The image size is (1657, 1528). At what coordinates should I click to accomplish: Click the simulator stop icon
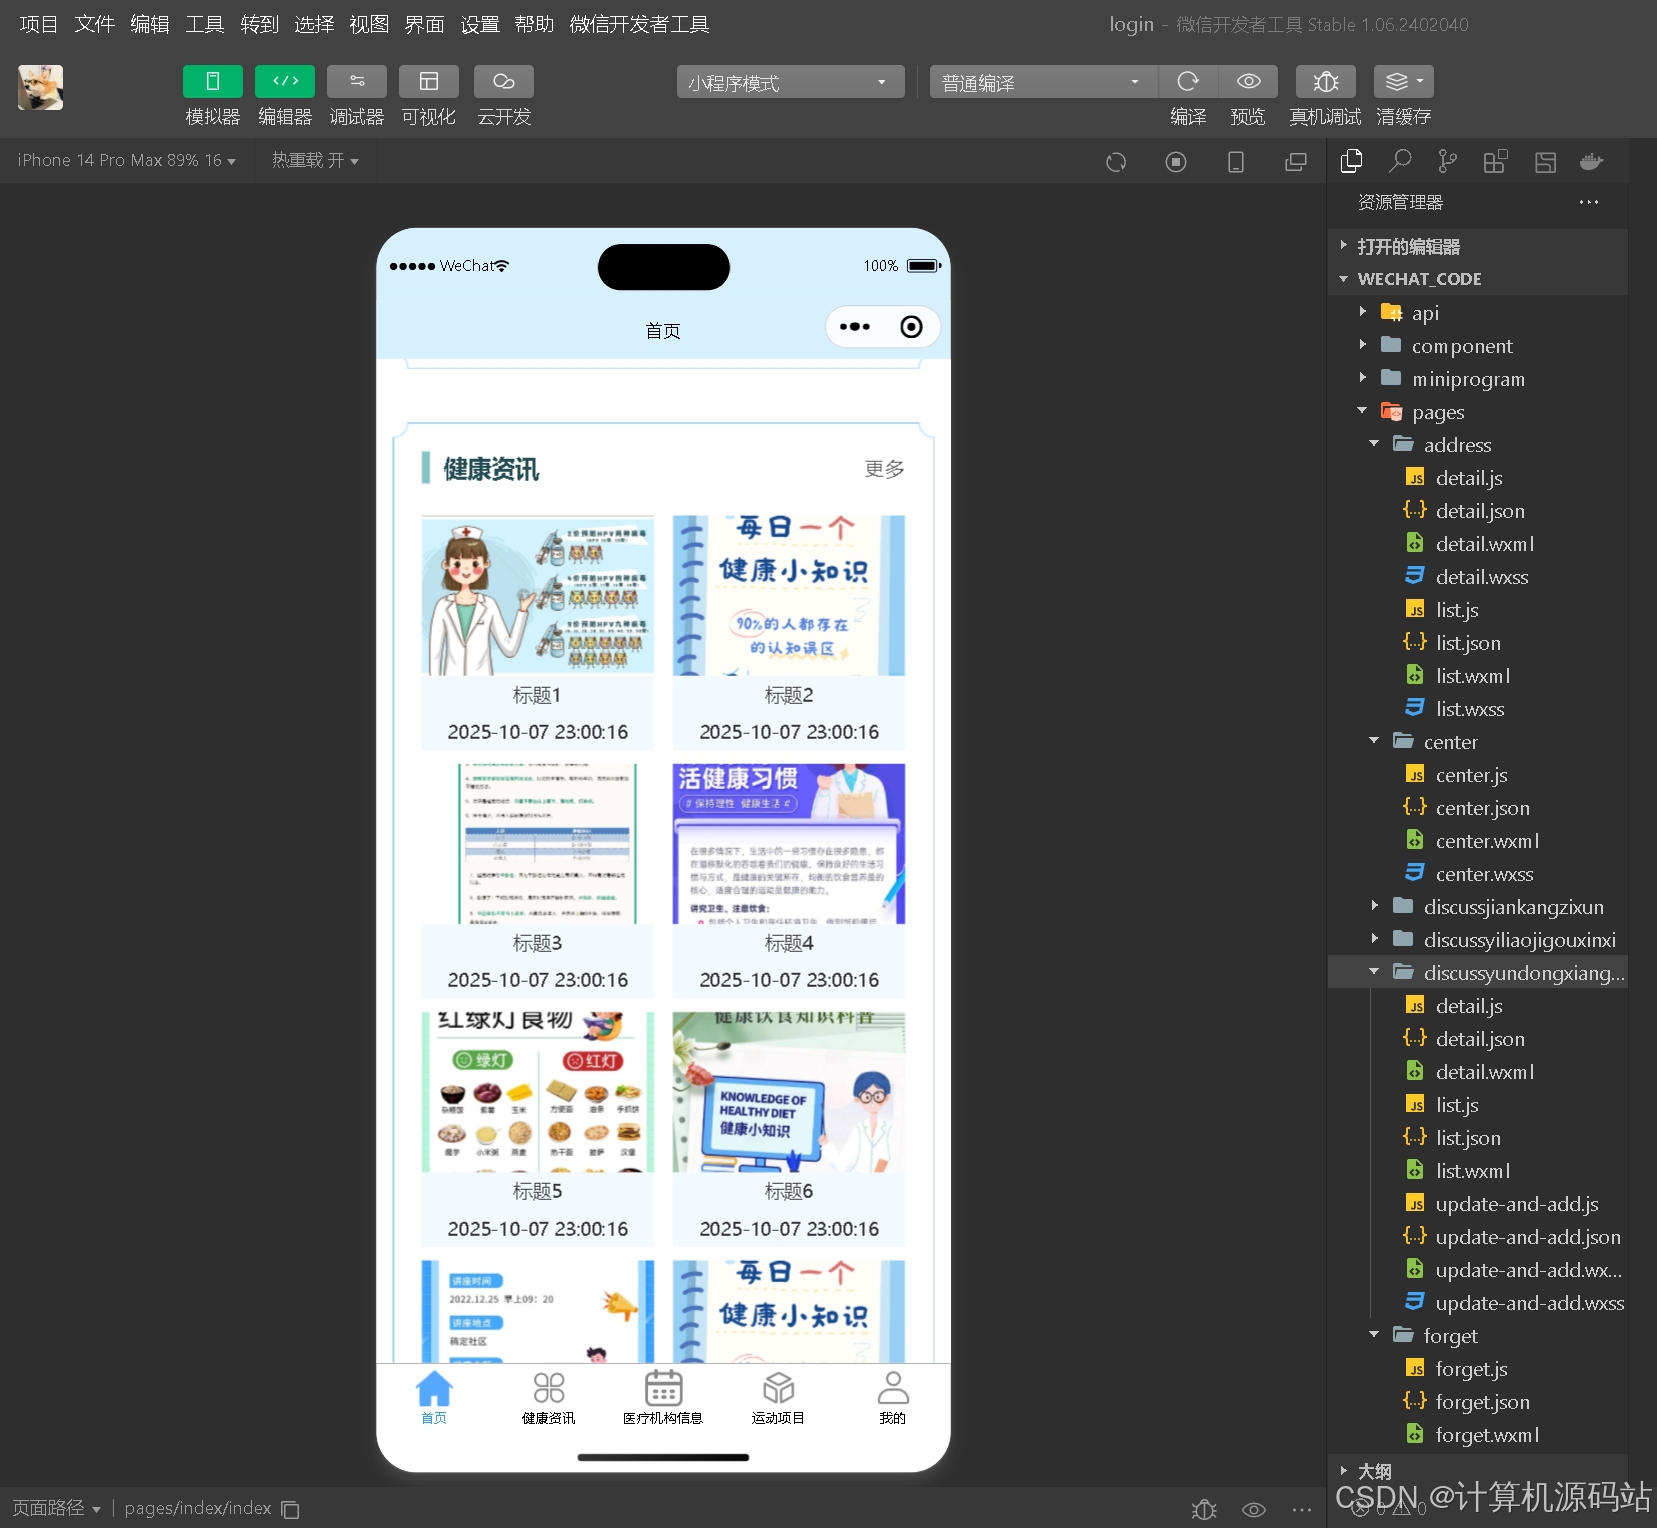click(1176, 161)
